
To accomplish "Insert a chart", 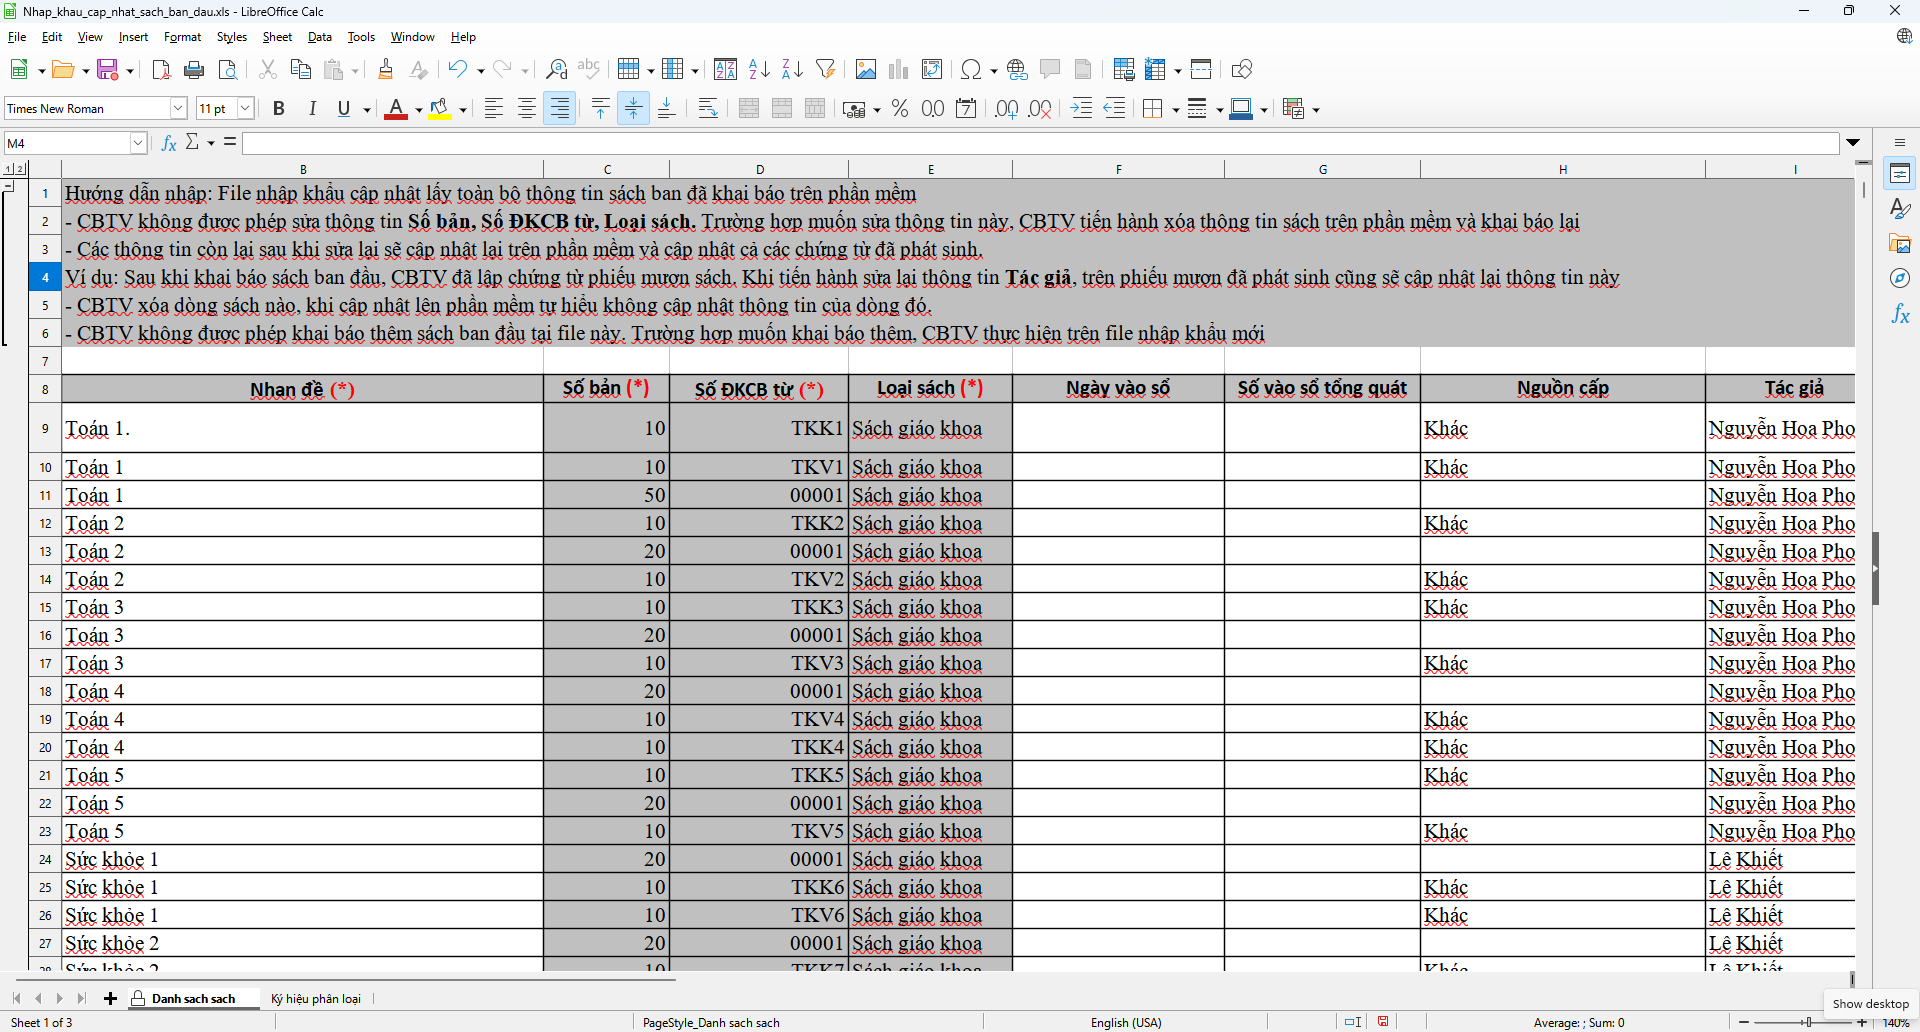I will tap(899, 69).
